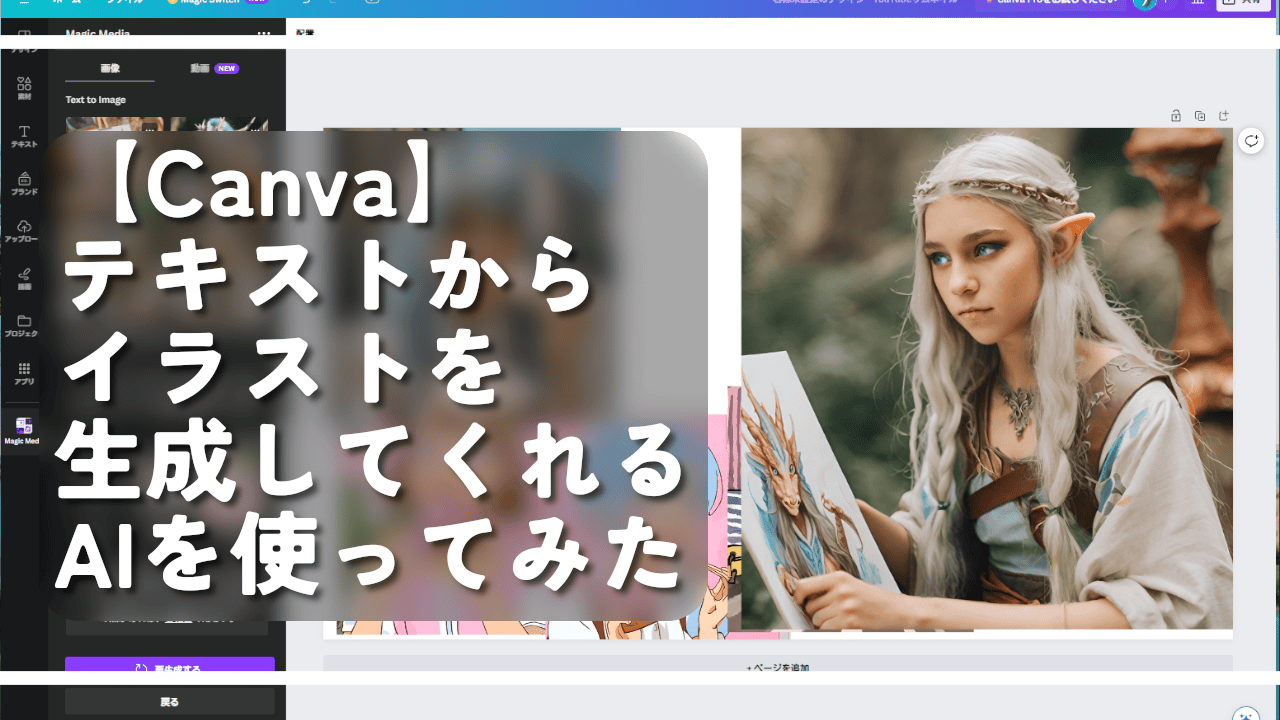Open the ブランド (Brand) sidebar panel
Image resolution: width=1280 pixels, height=720 pixels.
(24, 183)
